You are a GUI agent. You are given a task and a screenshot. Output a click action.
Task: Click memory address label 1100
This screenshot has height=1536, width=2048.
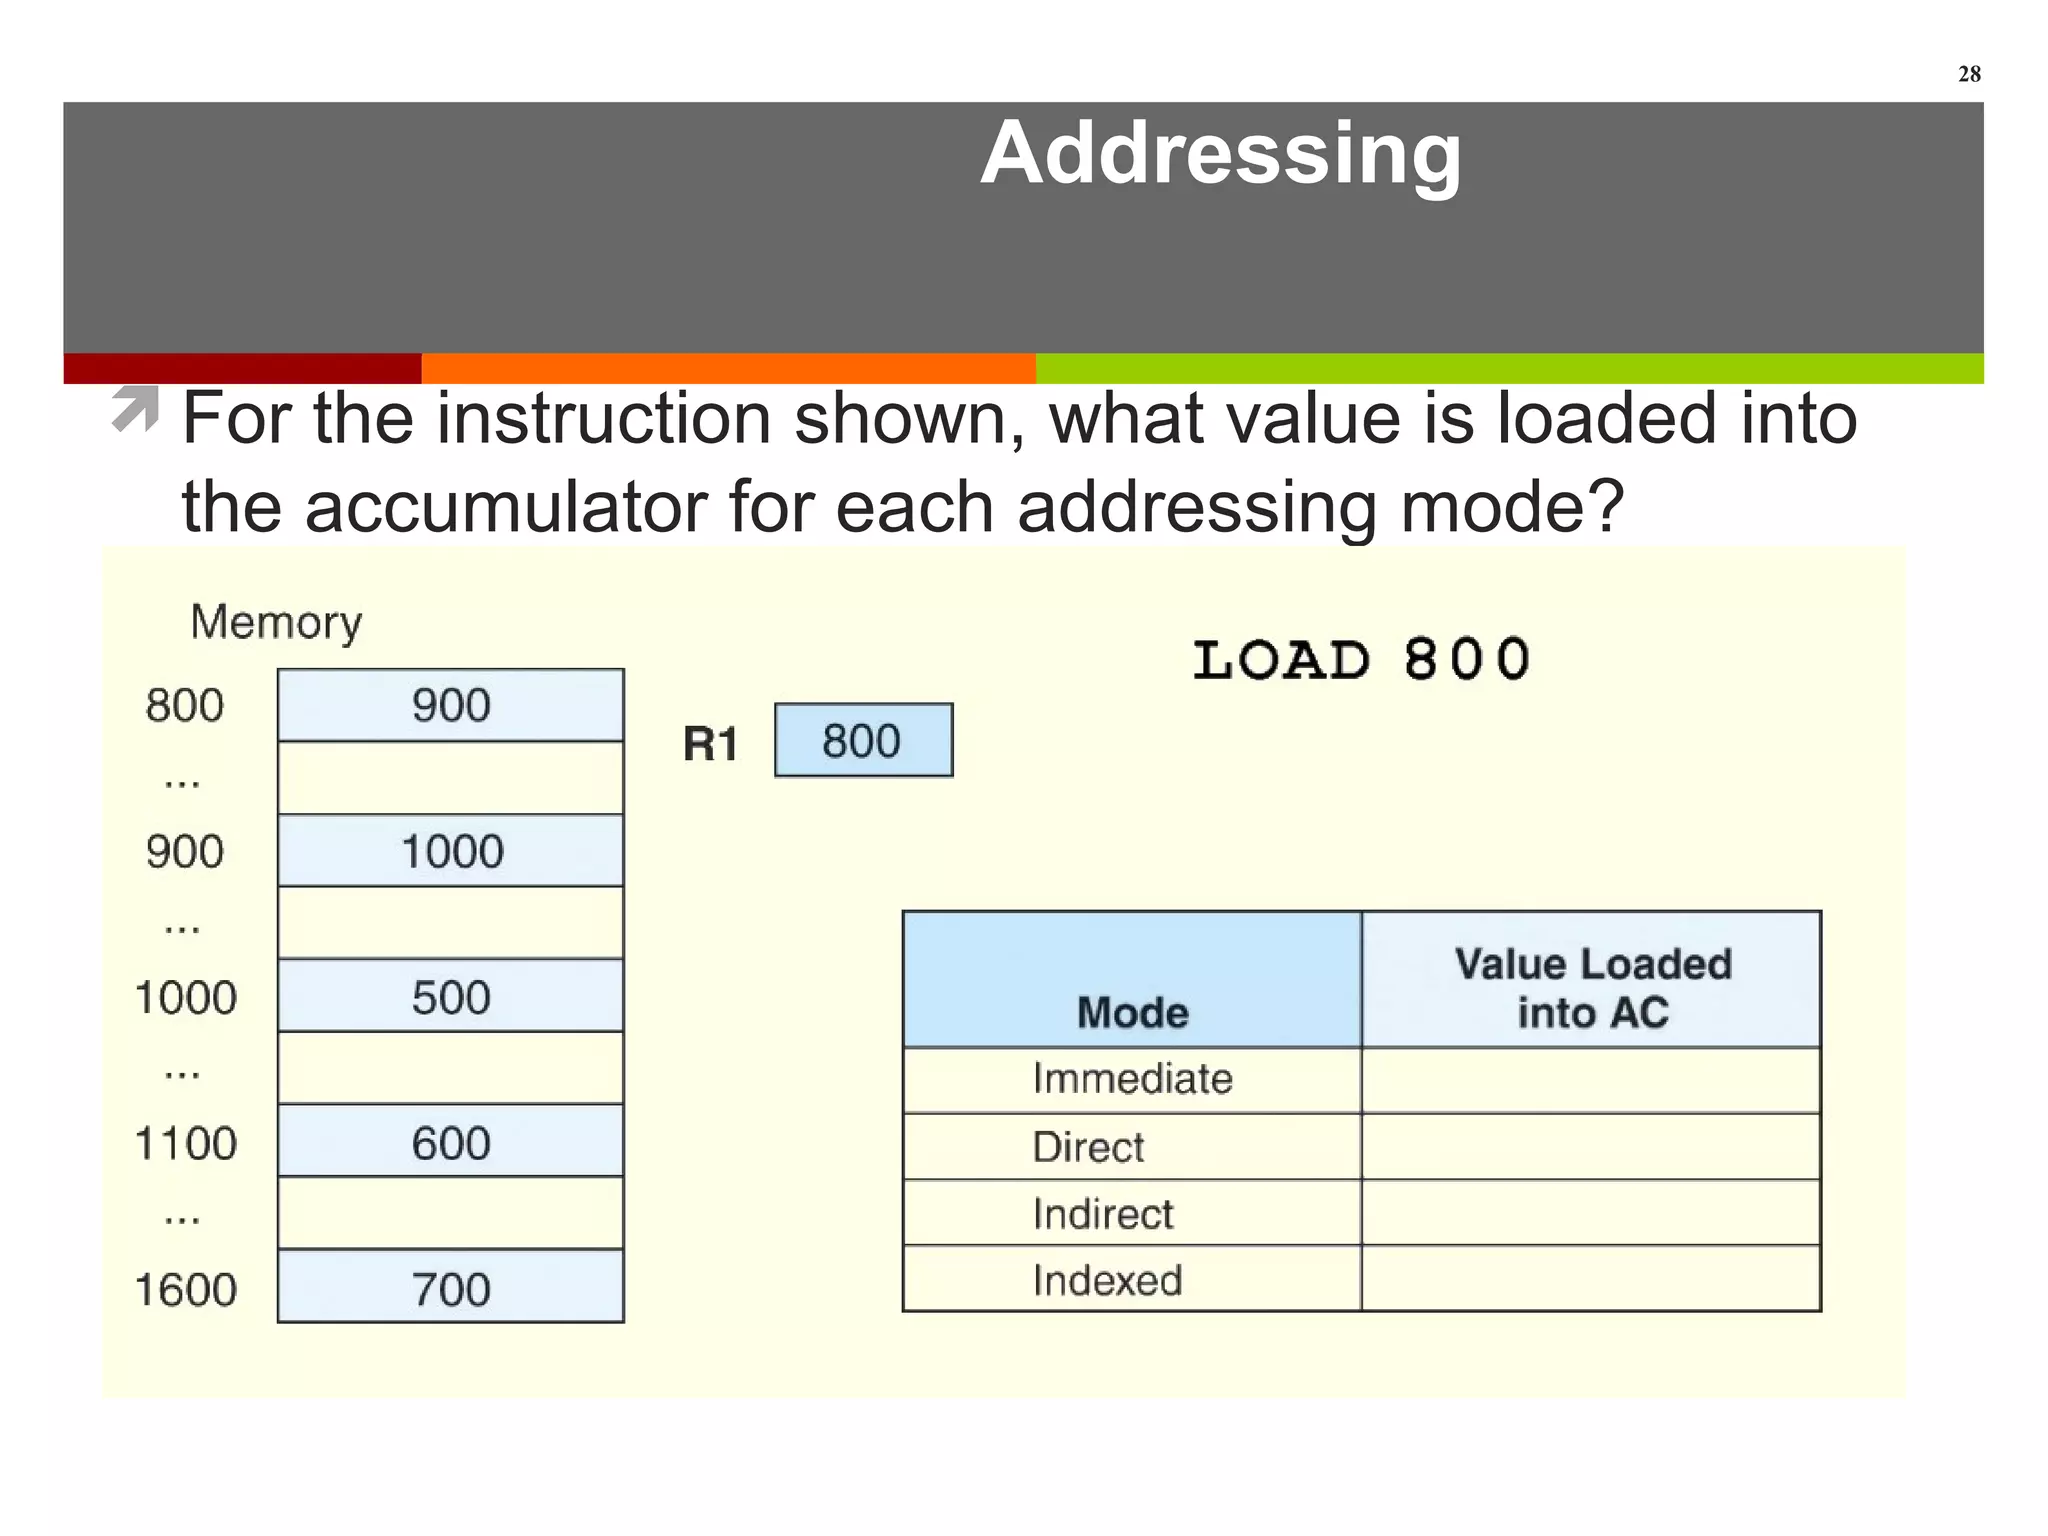point(186,1143)
